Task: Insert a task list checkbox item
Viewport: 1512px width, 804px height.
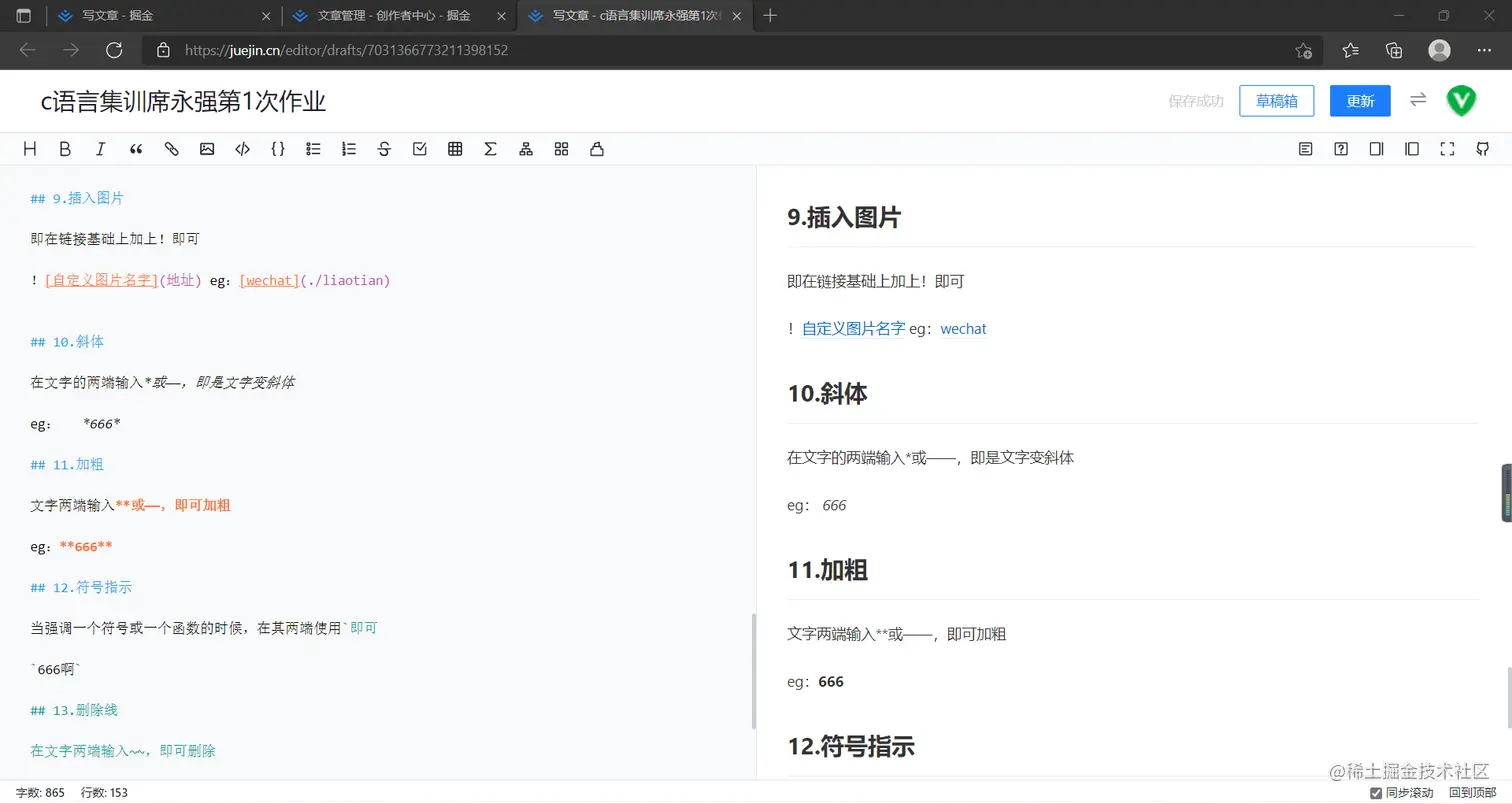Action: pyautogui.click(x=420, y=149)
